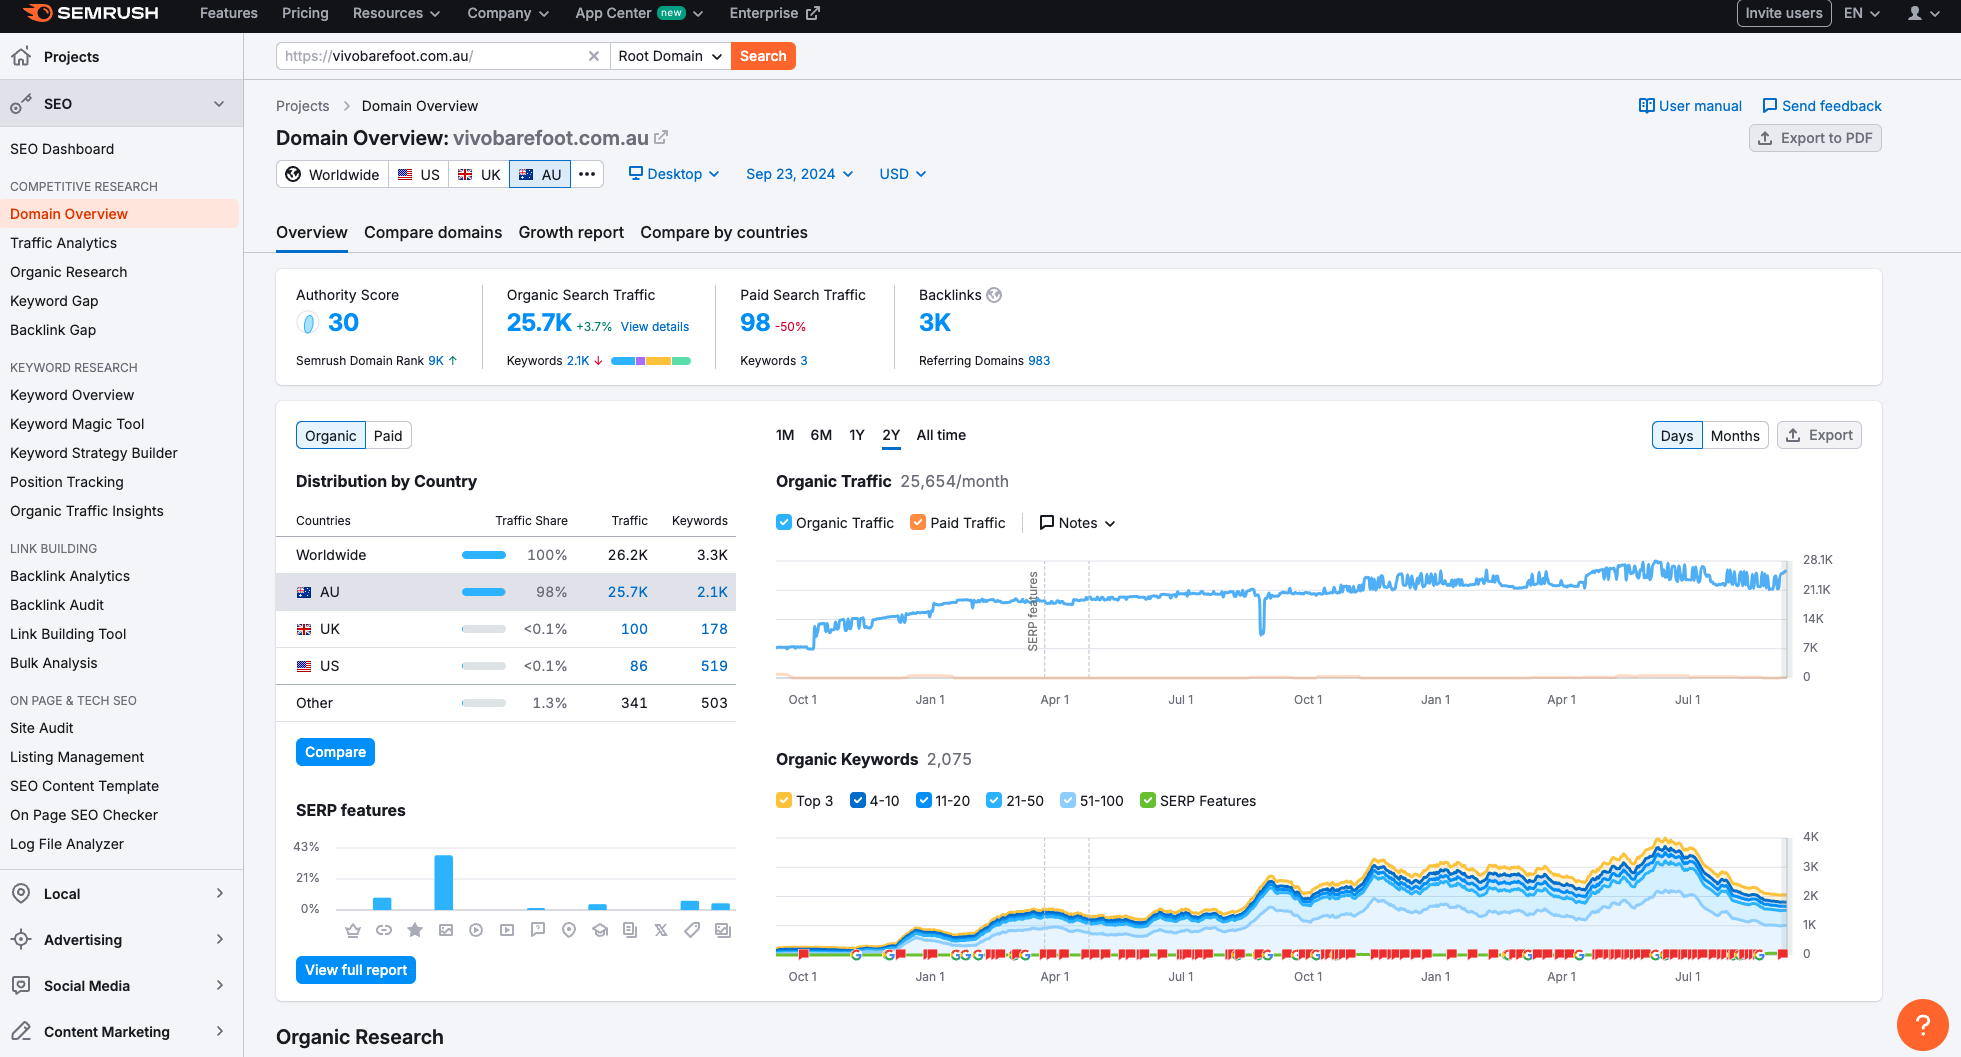Disable the Top 3 keywords checkbox
The height and width of the screenshot is (1057, 1961).
coord(784,800)
